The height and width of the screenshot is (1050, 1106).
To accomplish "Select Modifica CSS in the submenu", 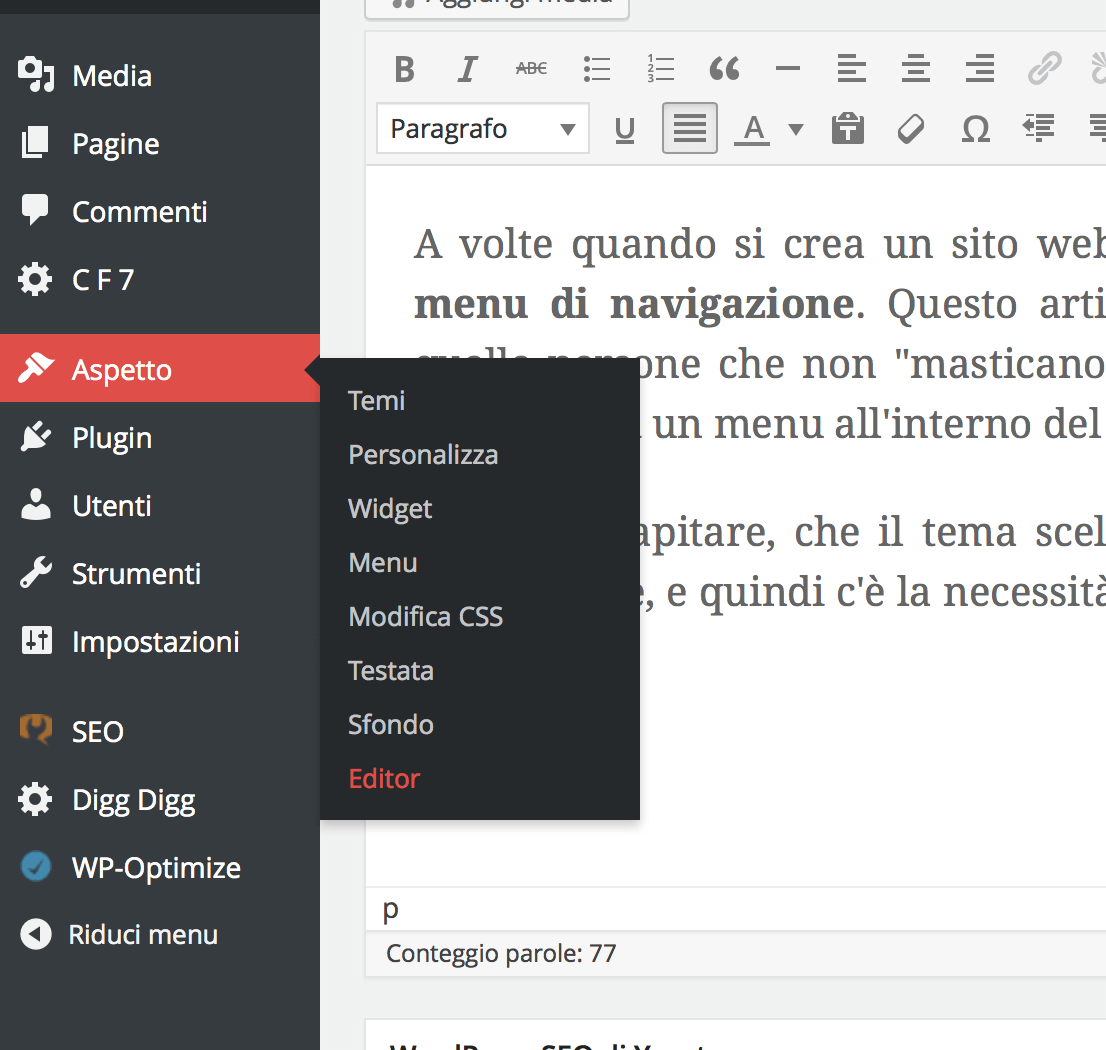I will coord(425,617).
